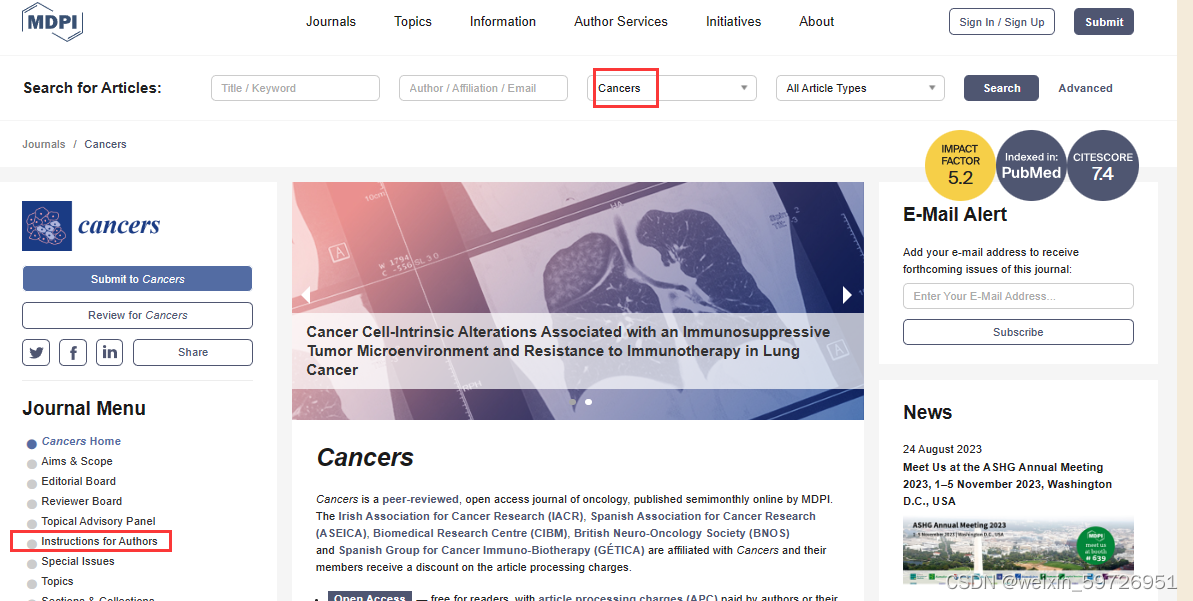
Task: Open ASHG Annual Meeting 2023 news headline
Action: point(1007,484)
